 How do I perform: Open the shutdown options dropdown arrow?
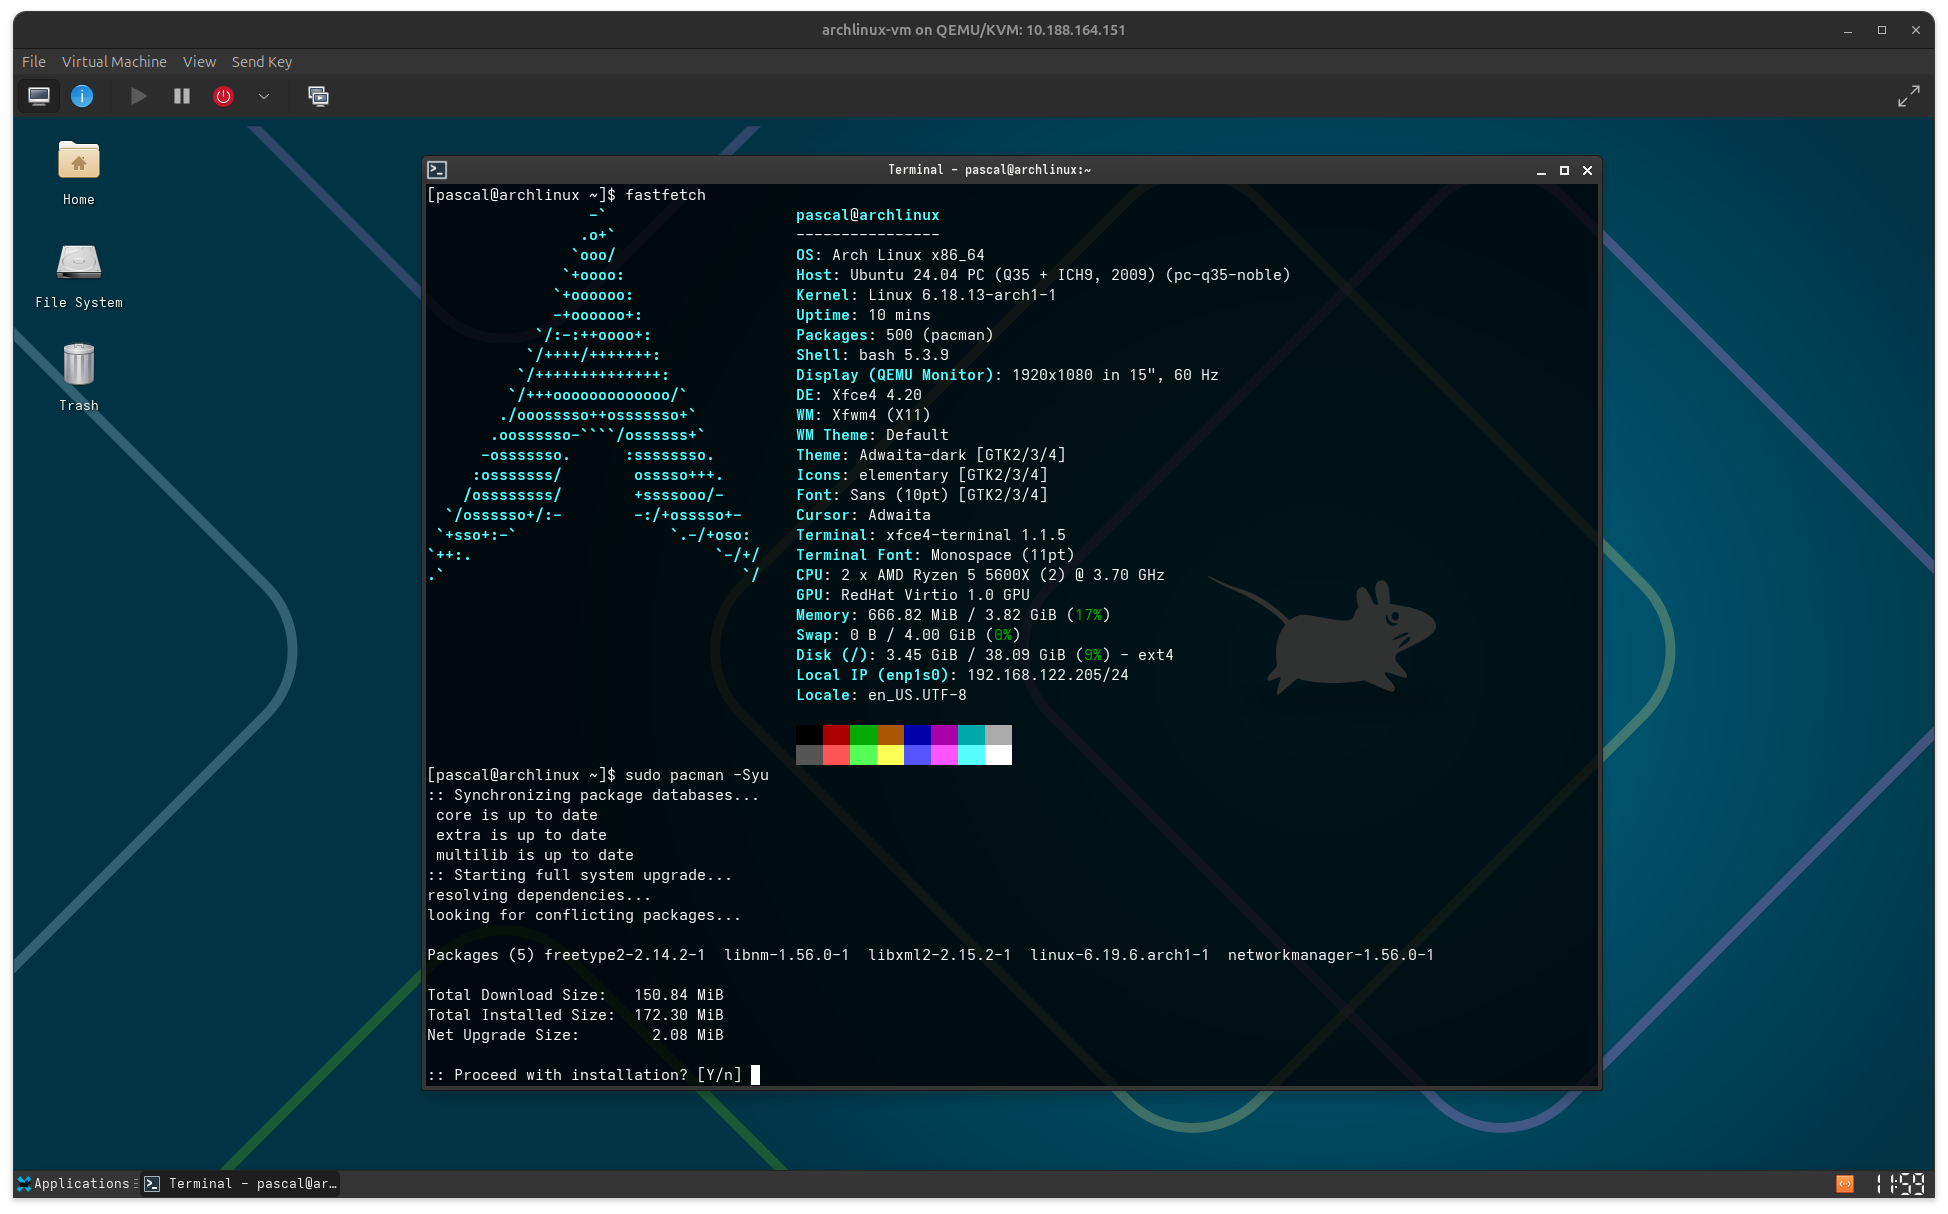coord(263,96)
